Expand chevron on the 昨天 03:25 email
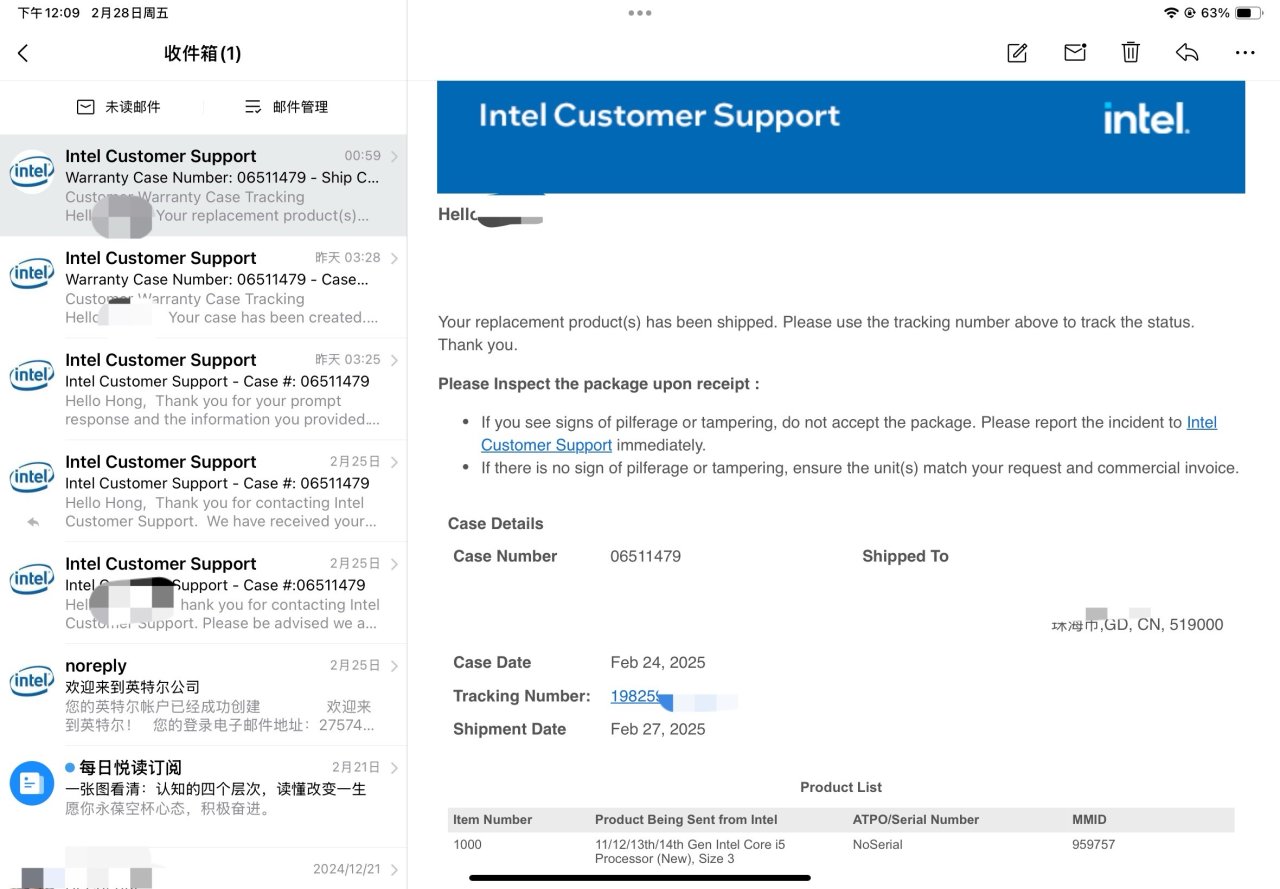Screen dimensions: 1280x889 [394, 360]
